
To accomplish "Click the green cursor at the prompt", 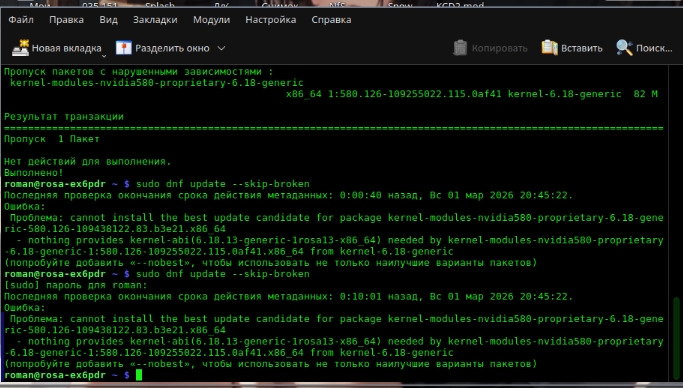I will [139, 375].
